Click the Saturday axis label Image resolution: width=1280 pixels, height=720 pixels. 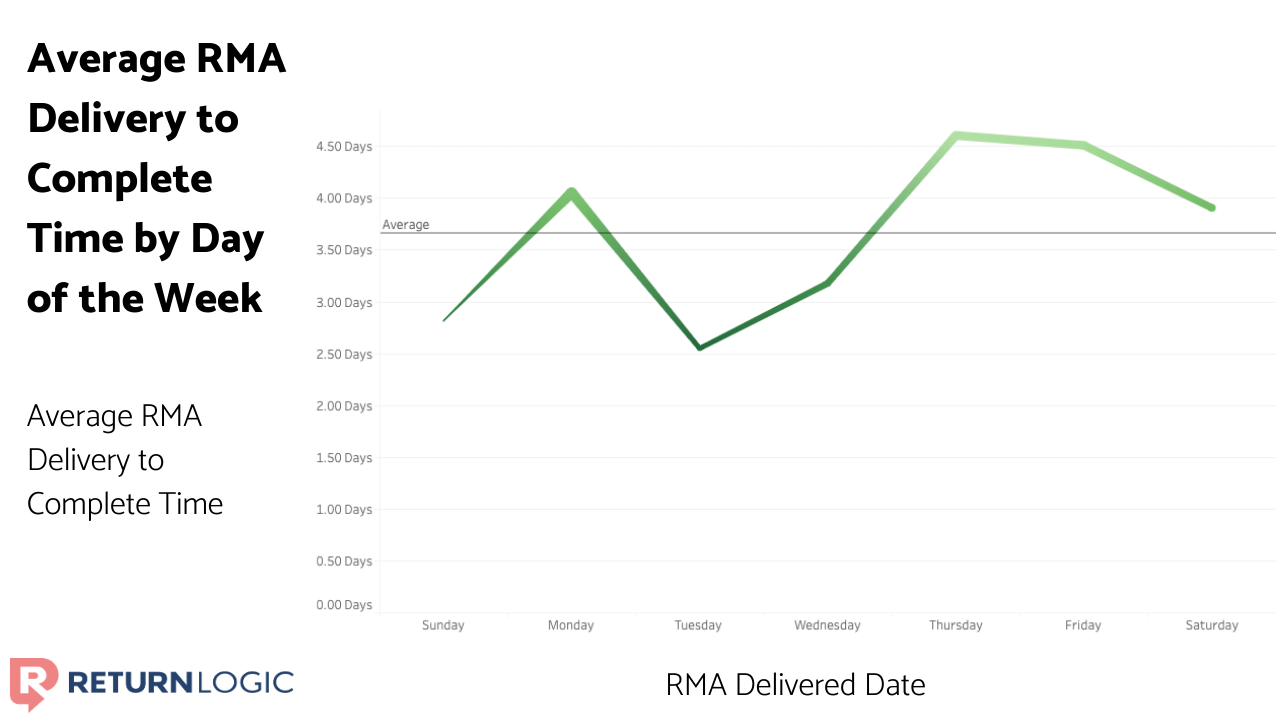[1211, 626]
